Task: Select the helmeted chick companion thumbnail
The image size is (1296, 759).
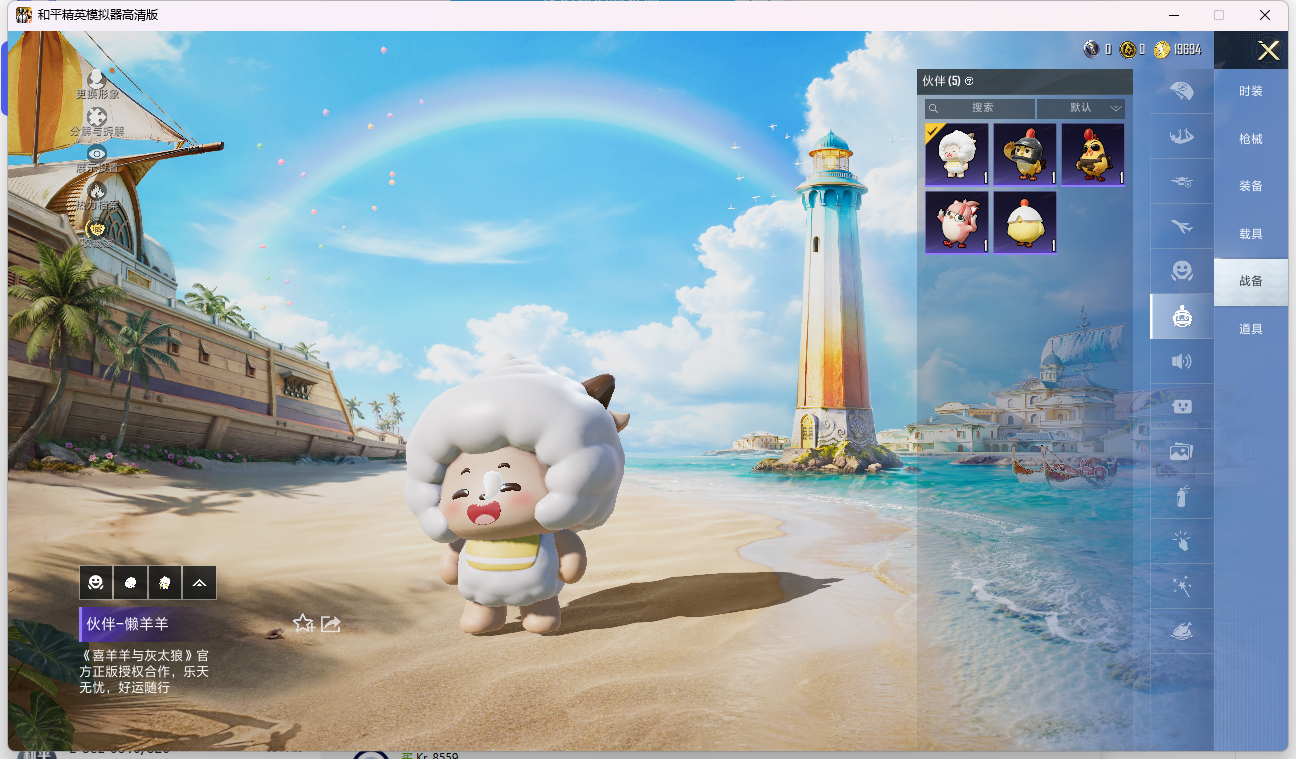Action: click(1025, 154)
